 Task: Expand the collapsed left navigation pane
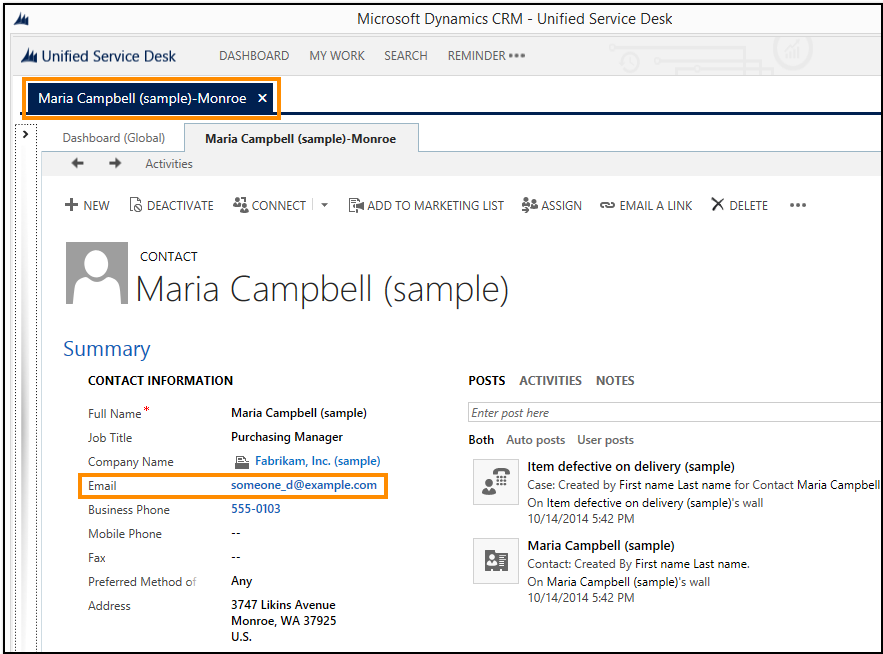(25, 131)
